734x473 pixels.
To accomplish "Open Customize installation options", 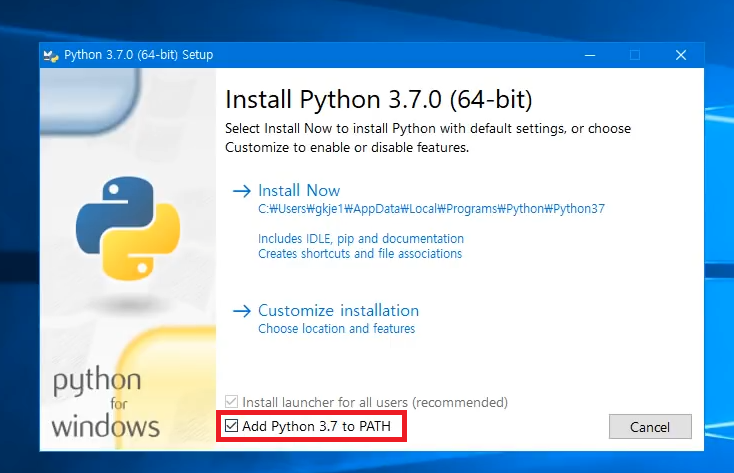I will [338, 311].
